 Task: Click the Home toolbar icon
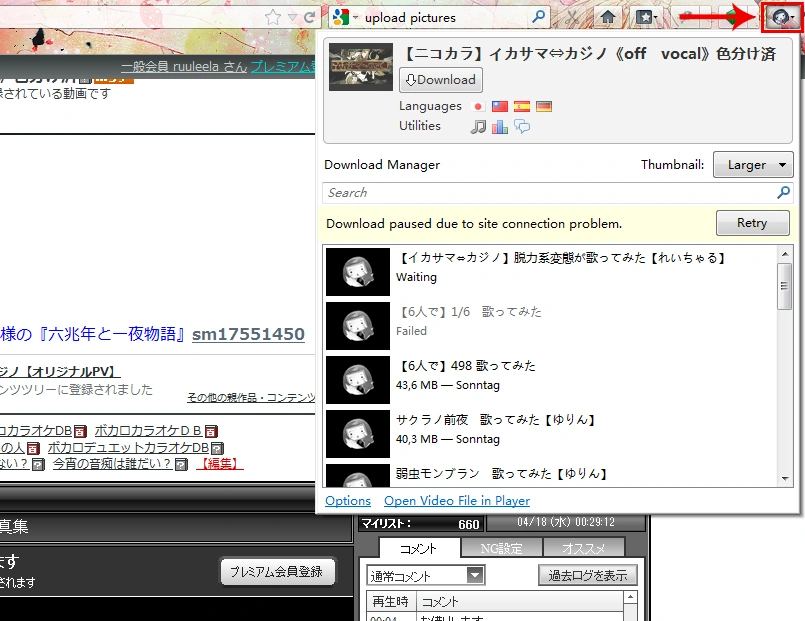click(x=607, y=17)
